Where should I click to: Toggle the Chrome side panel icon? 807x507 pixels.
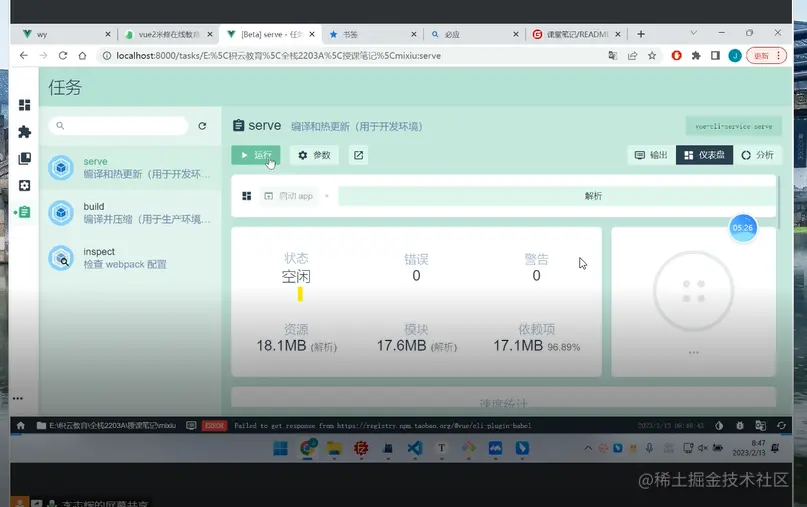coord(715,56)
